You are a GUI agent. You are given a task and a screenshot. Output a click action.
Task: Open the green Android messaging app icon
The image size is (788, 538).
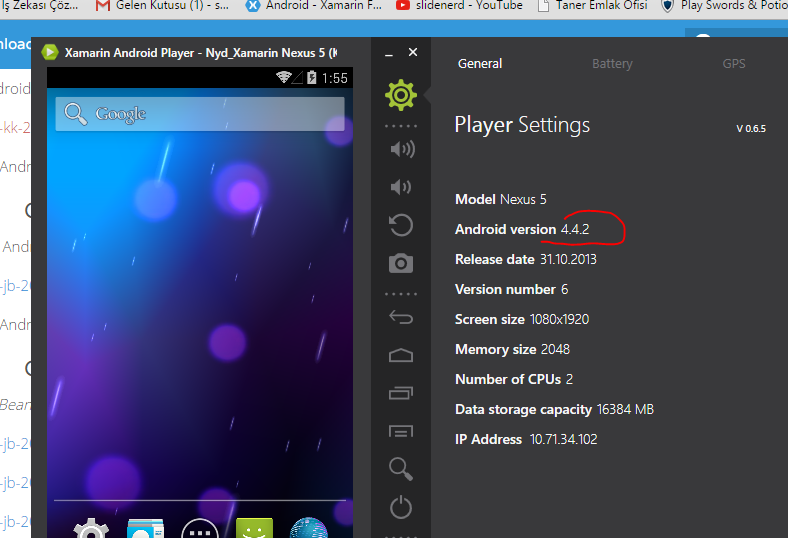pyautogui.click(x=254, y=528)
